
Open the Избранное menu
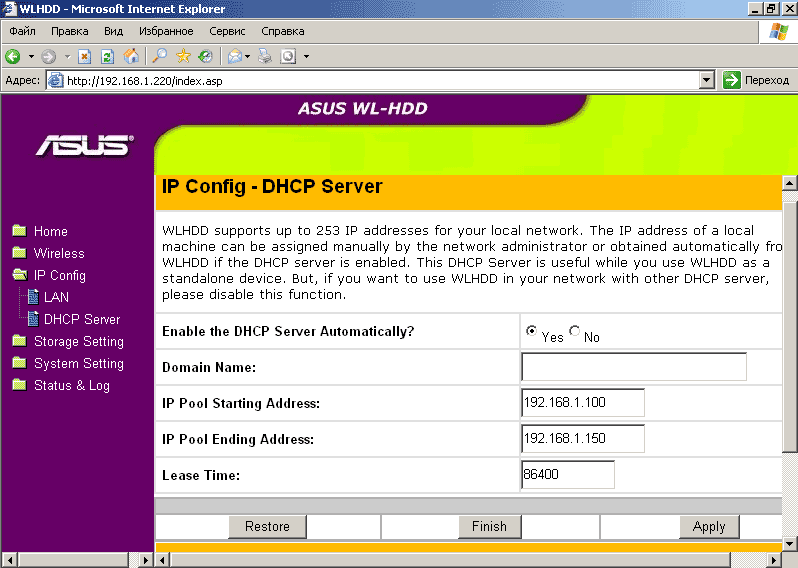coord(166,31)
